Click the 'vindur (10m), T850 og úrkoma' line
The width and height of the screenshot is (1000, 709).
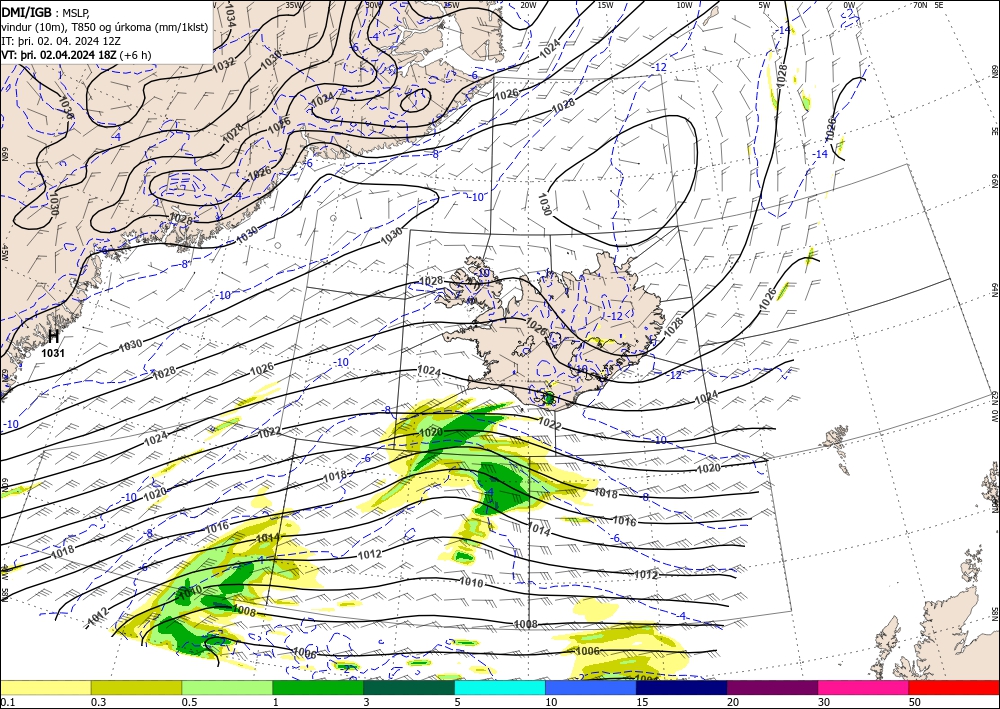[105, 26]
